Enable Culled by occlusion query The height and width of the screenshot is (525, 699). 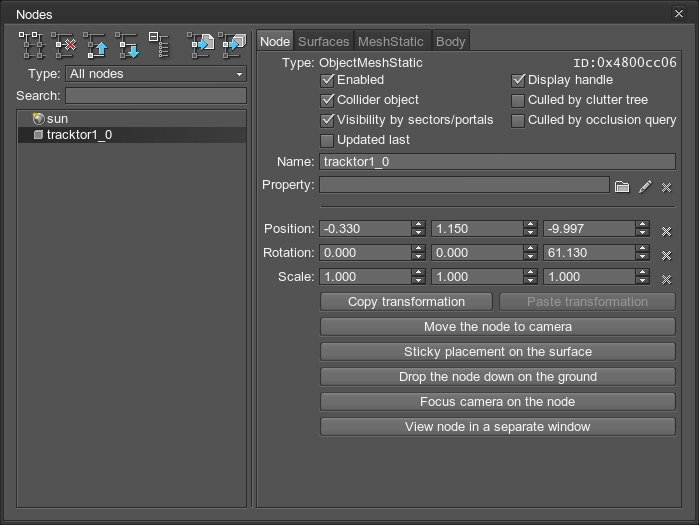click(x=518, y=120)
